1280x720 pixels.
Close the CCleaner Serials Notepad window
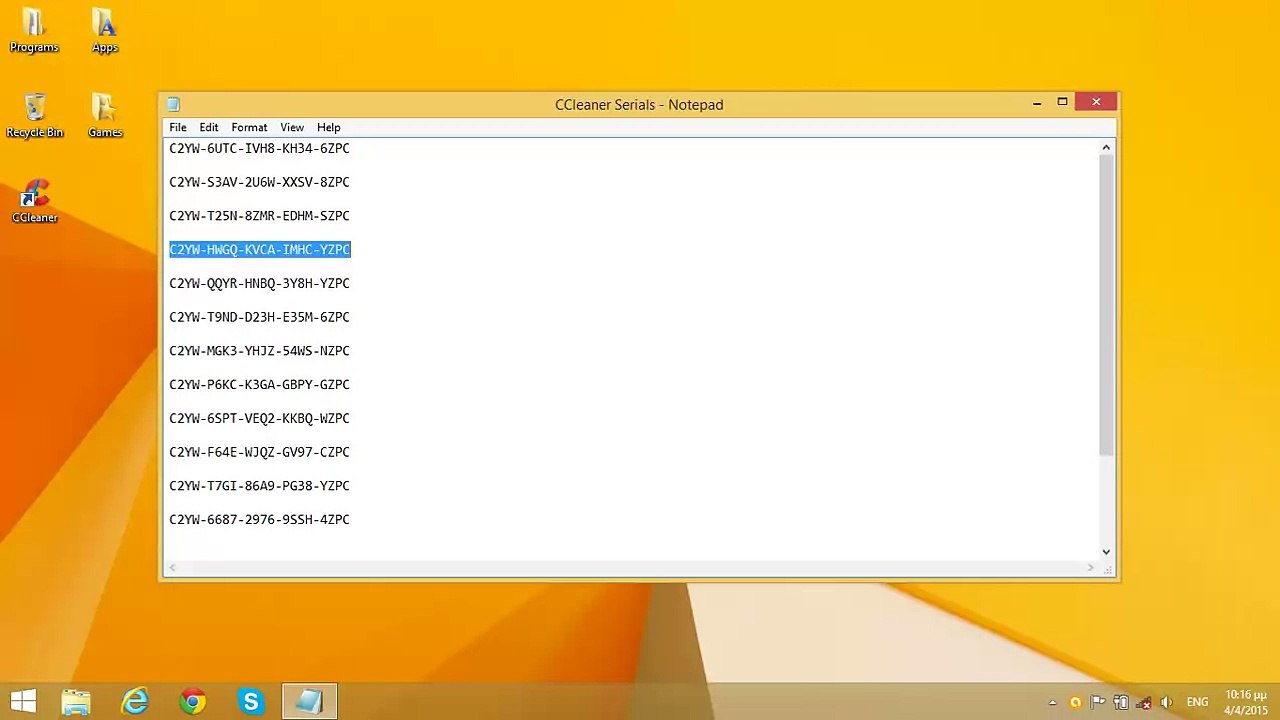click(1096, 102)
